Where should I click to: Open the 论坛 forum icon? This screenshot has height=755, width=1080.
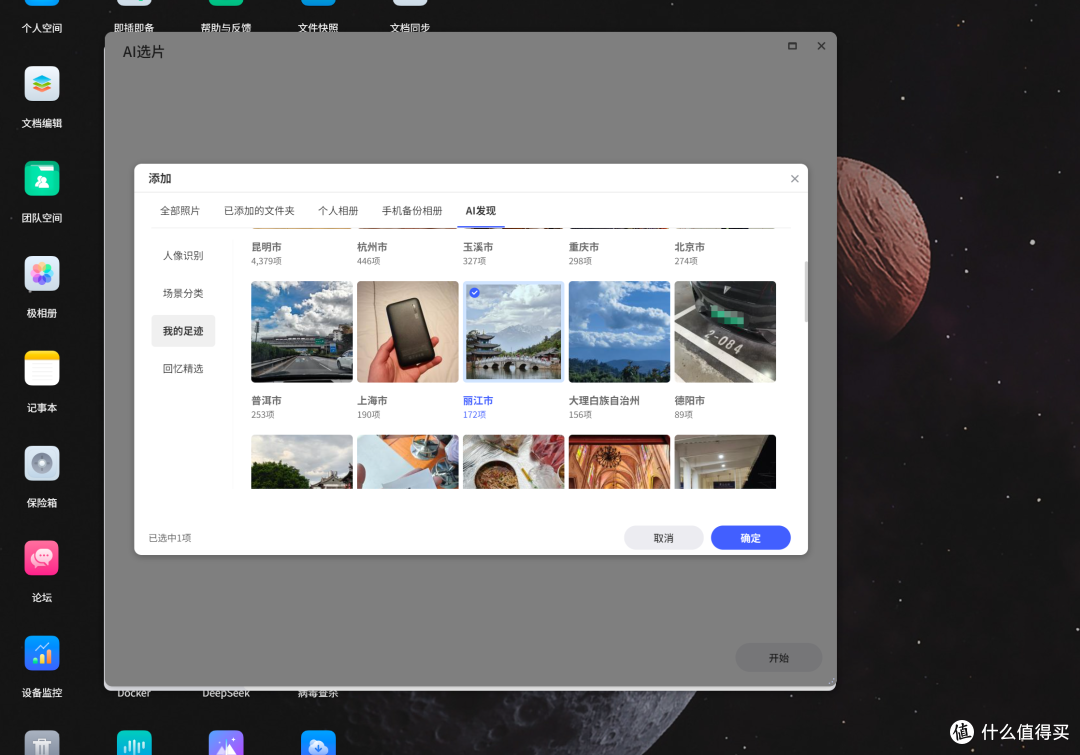coord(42,558)
